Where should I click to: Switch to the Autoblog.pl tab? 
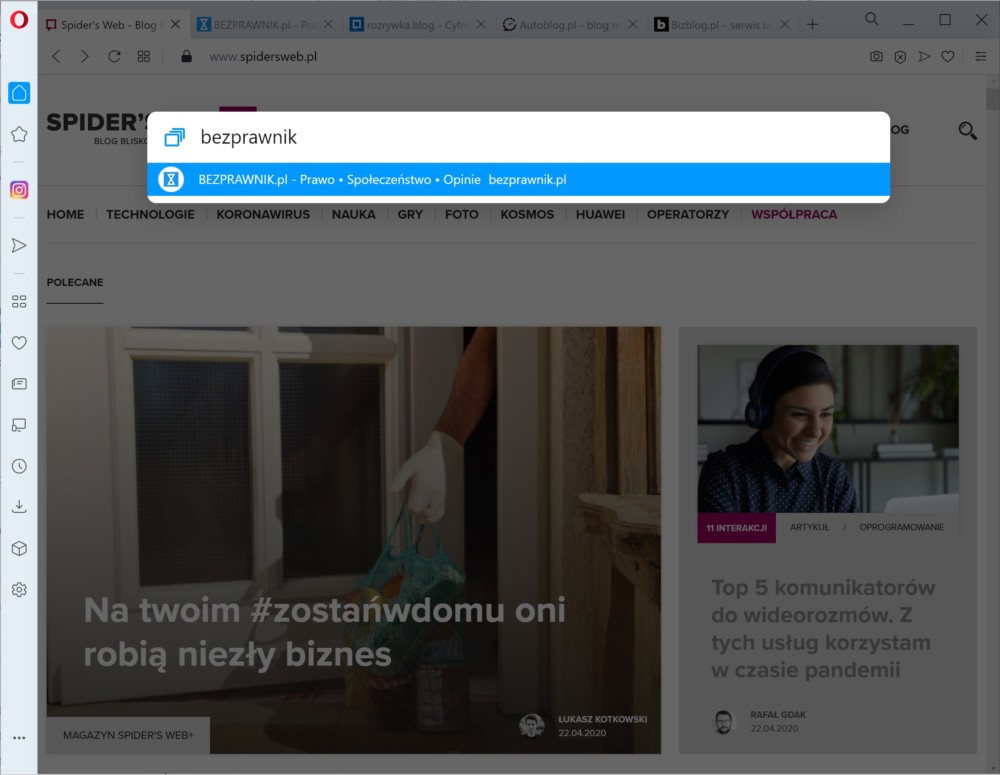(570, 25)
